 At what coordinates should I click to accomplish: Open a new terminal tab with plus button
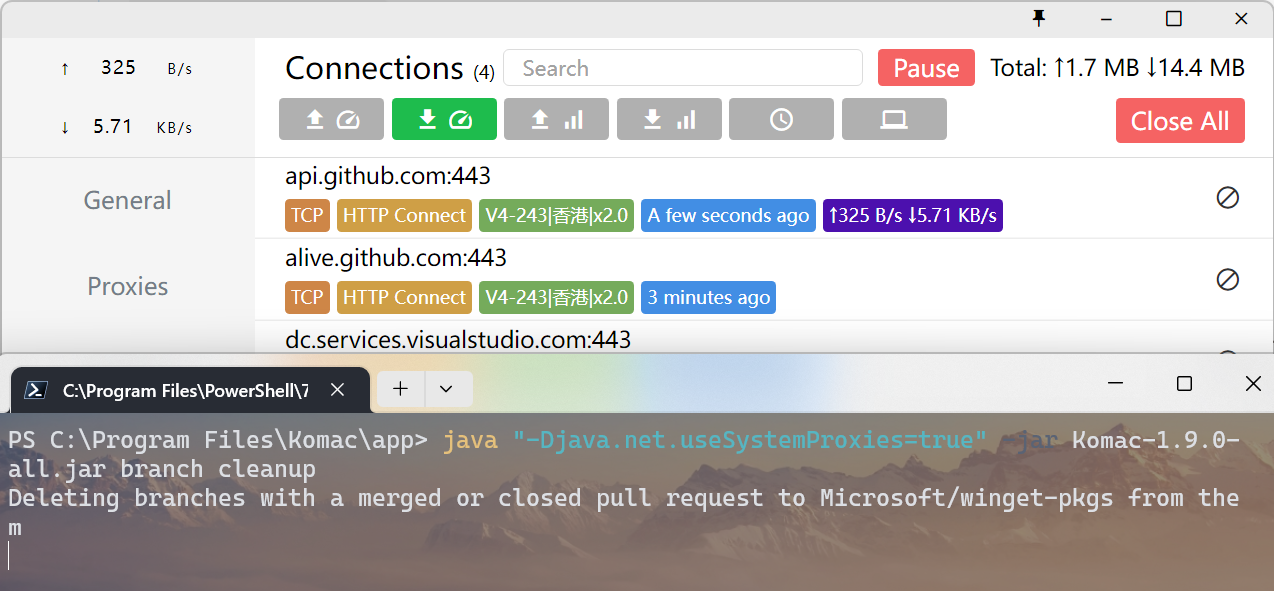pos(399,389)
